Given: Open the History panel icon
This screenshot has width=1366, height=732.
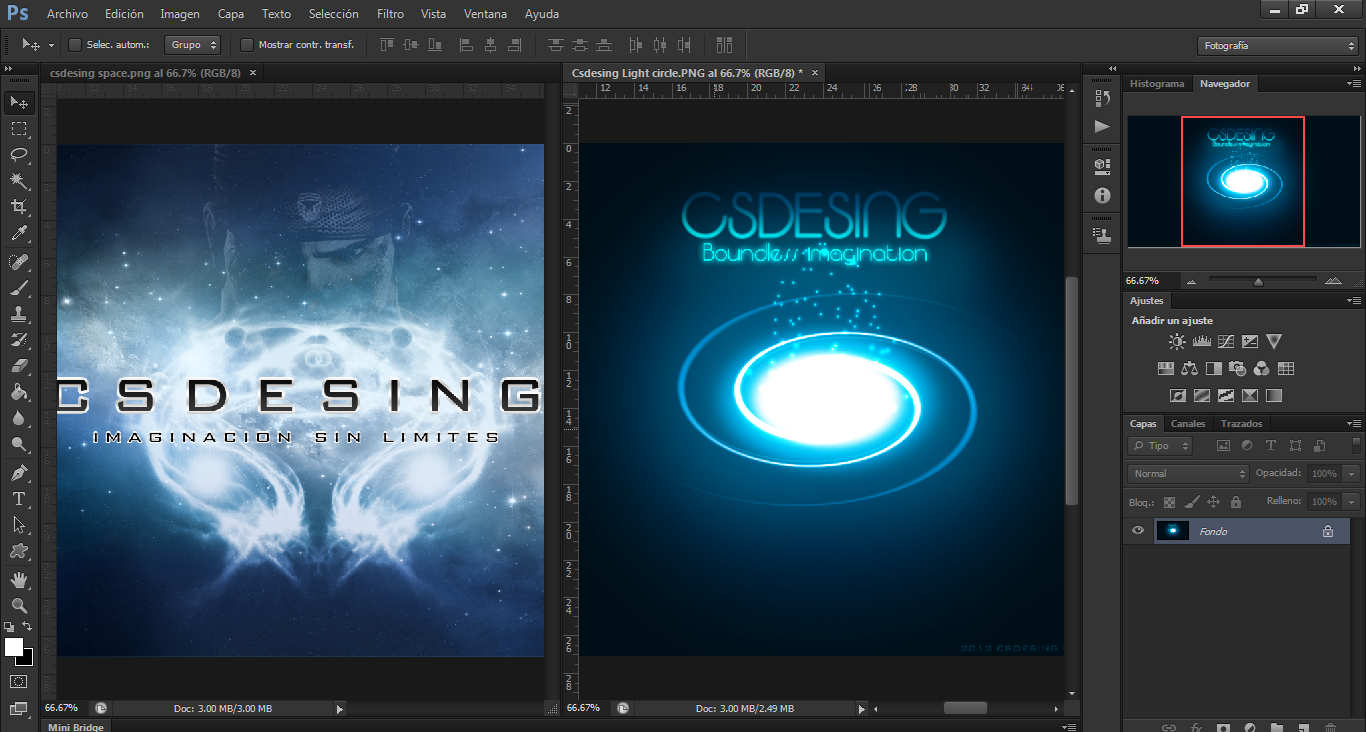Looking at the screenshot, I should click(1102, 98).
